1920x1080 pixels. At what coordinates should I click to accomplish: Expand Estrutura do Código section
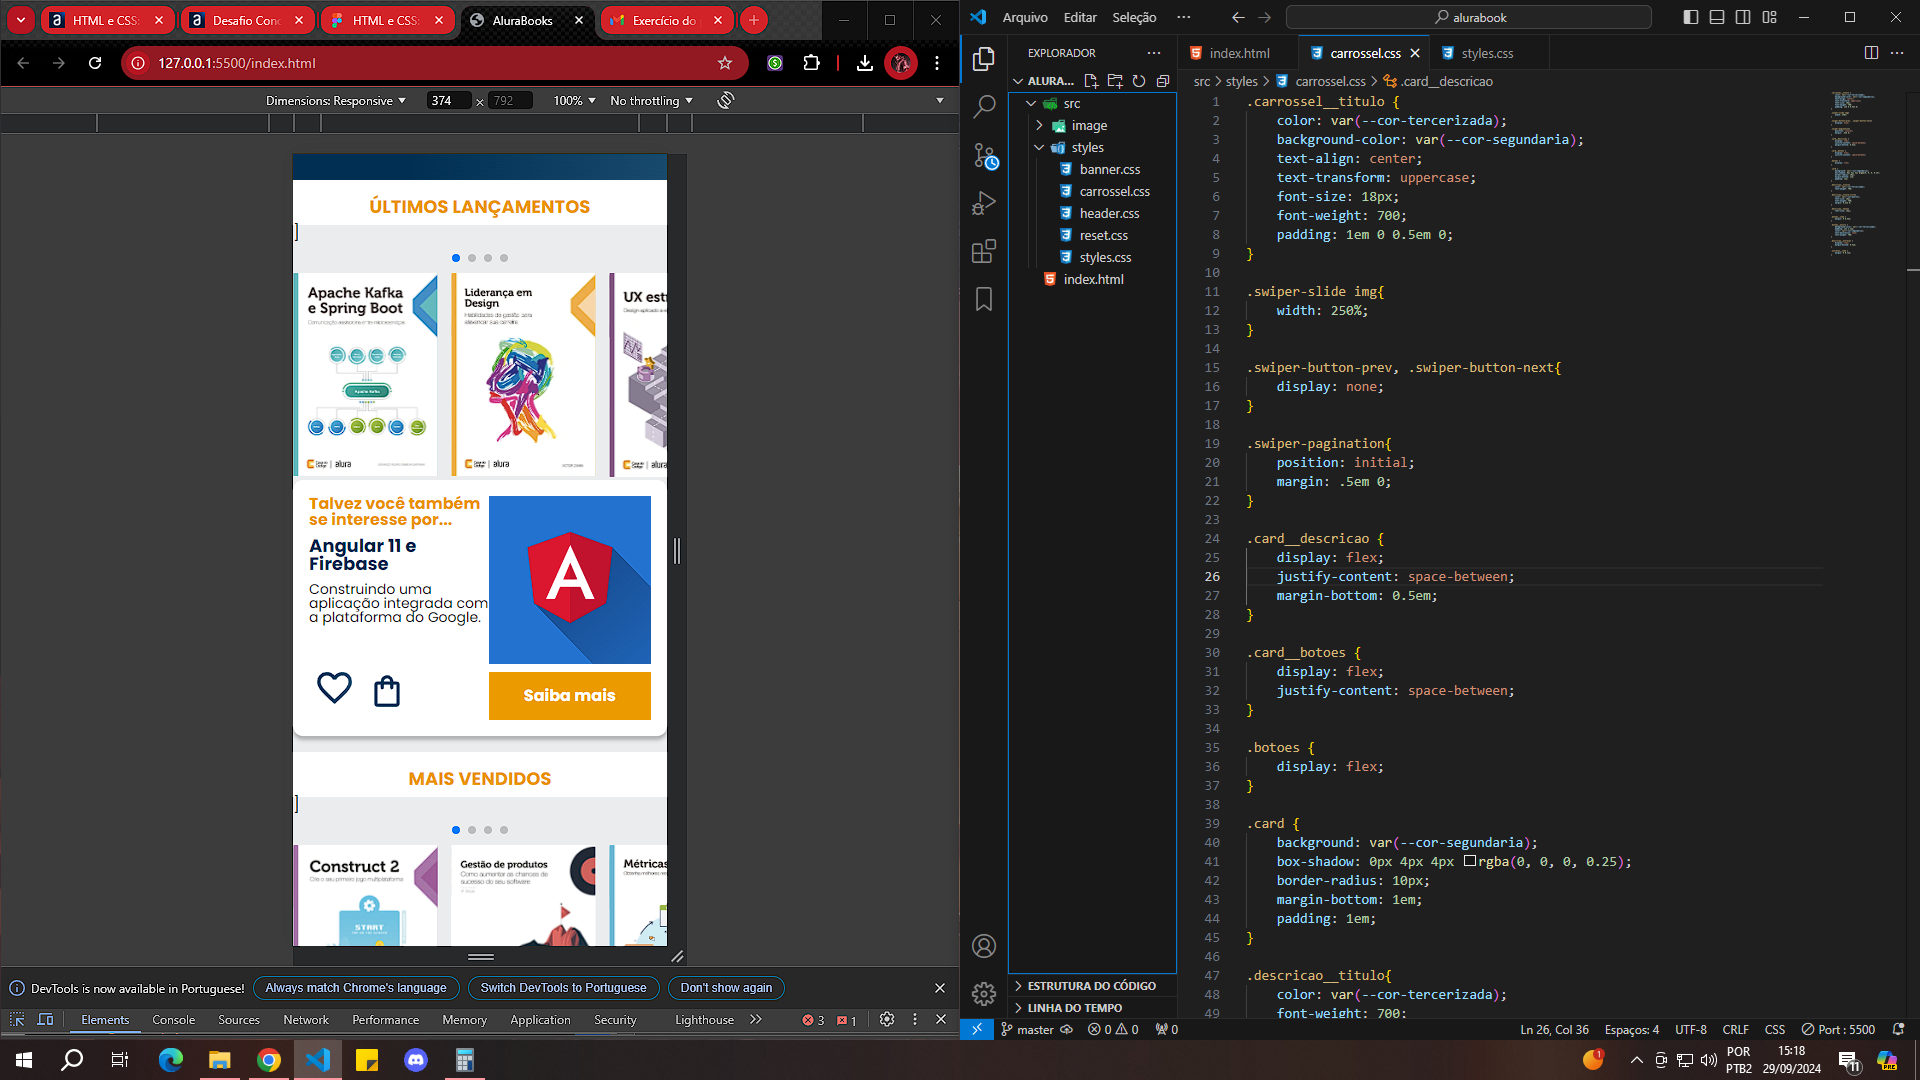point(1093,986)
